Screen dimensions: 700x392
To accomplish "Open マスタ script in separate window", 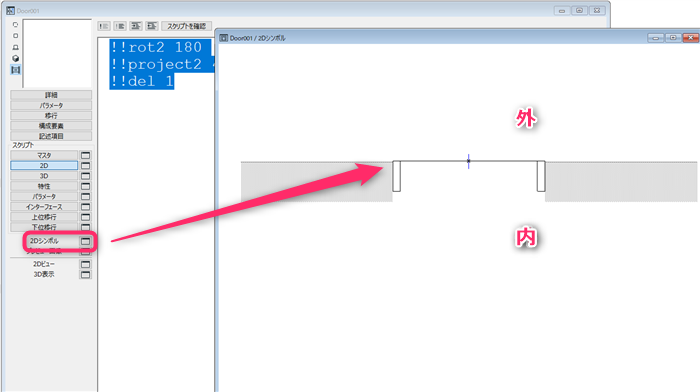I will coord(85,155).
